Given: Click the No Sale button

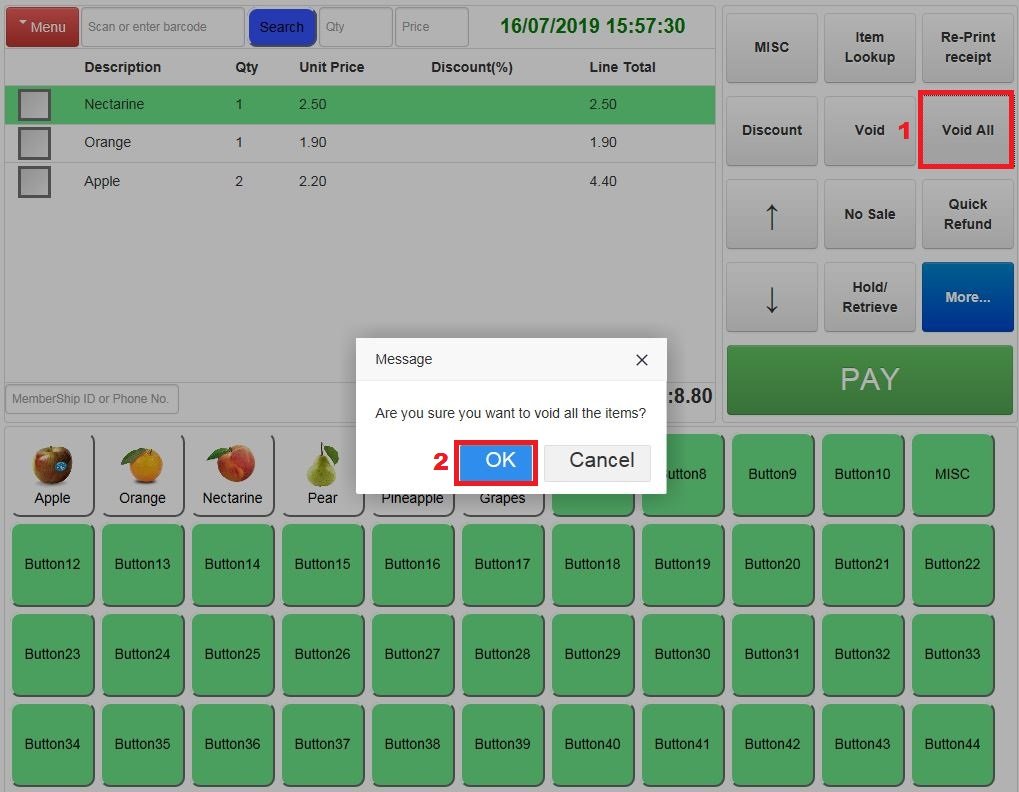Looking at the screenshot, I should click(869, 214).
